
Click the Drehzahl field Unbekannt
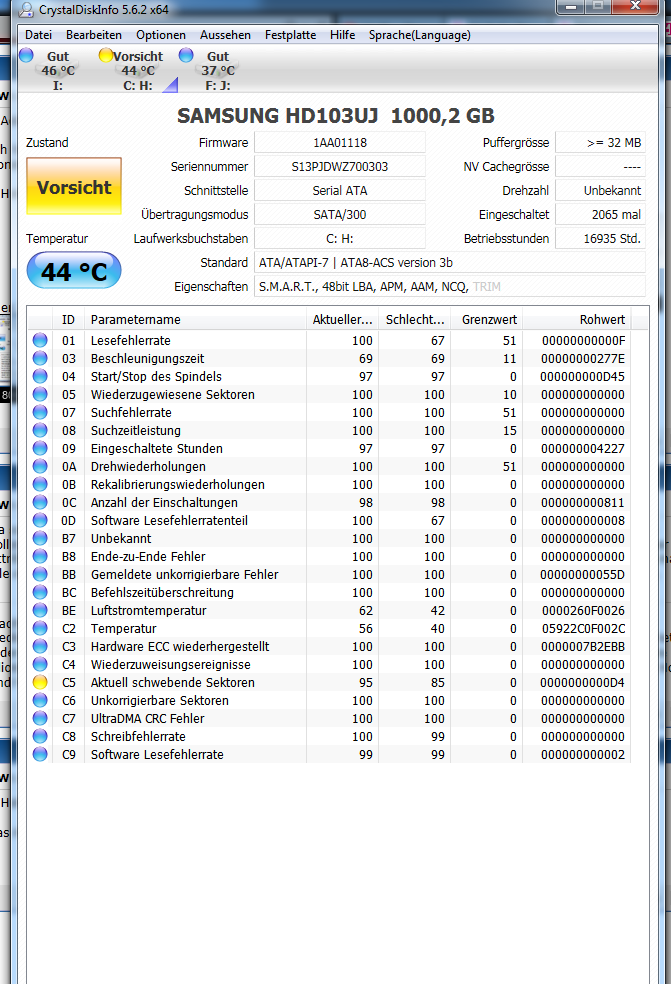(600, 190)
